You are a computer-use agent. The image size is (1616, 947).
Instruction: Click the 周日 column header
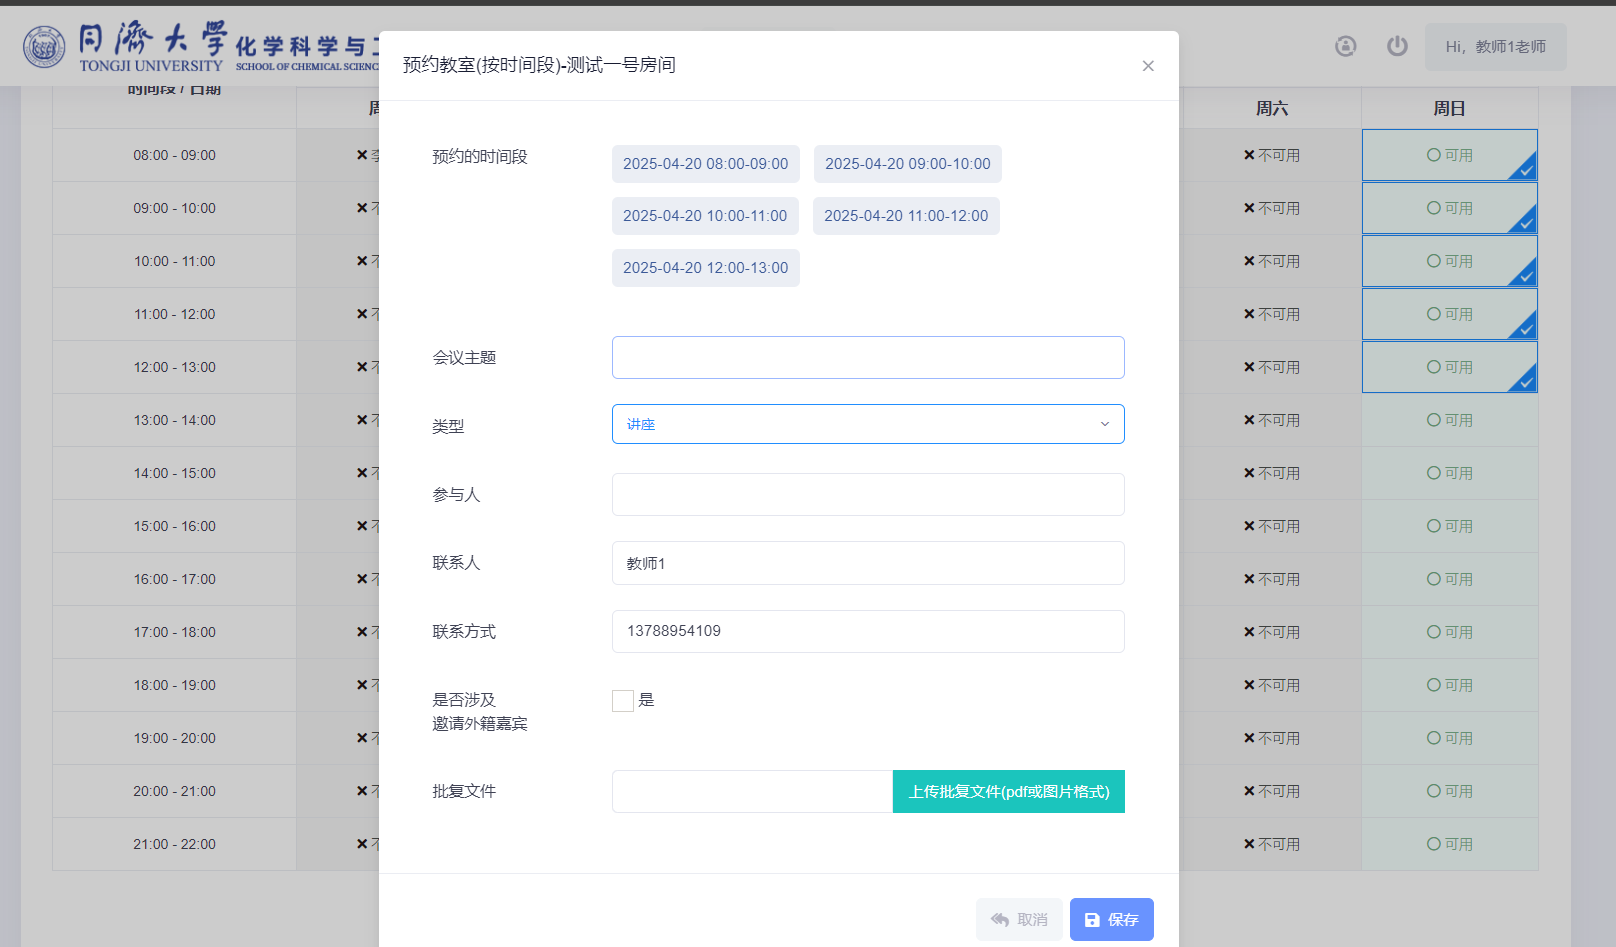pos(1449,108)
